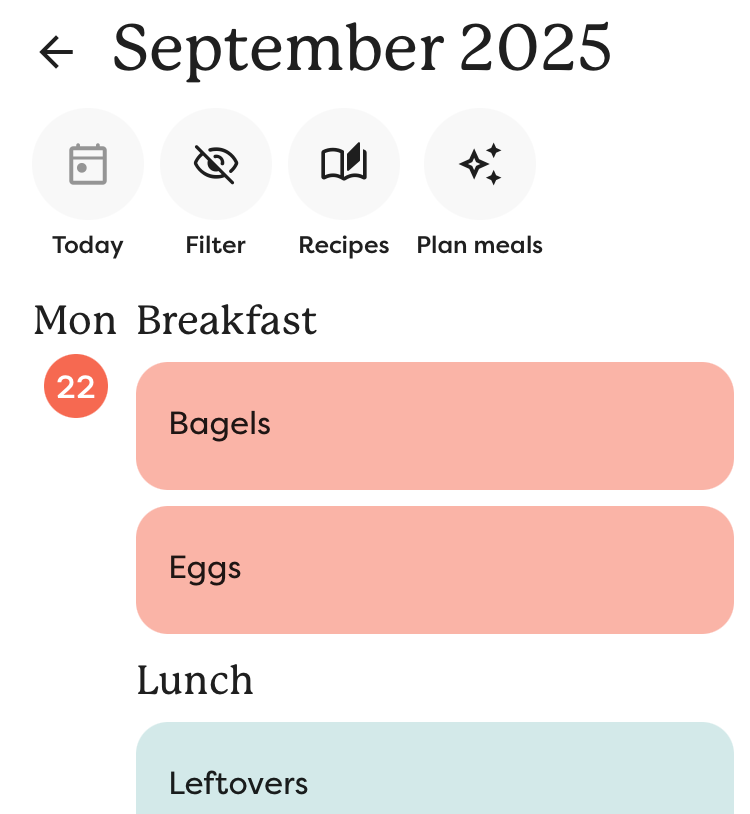This screenshot has width=750, height=814.
Task: Click the year '2025' in the header
Action: [536, 48]
